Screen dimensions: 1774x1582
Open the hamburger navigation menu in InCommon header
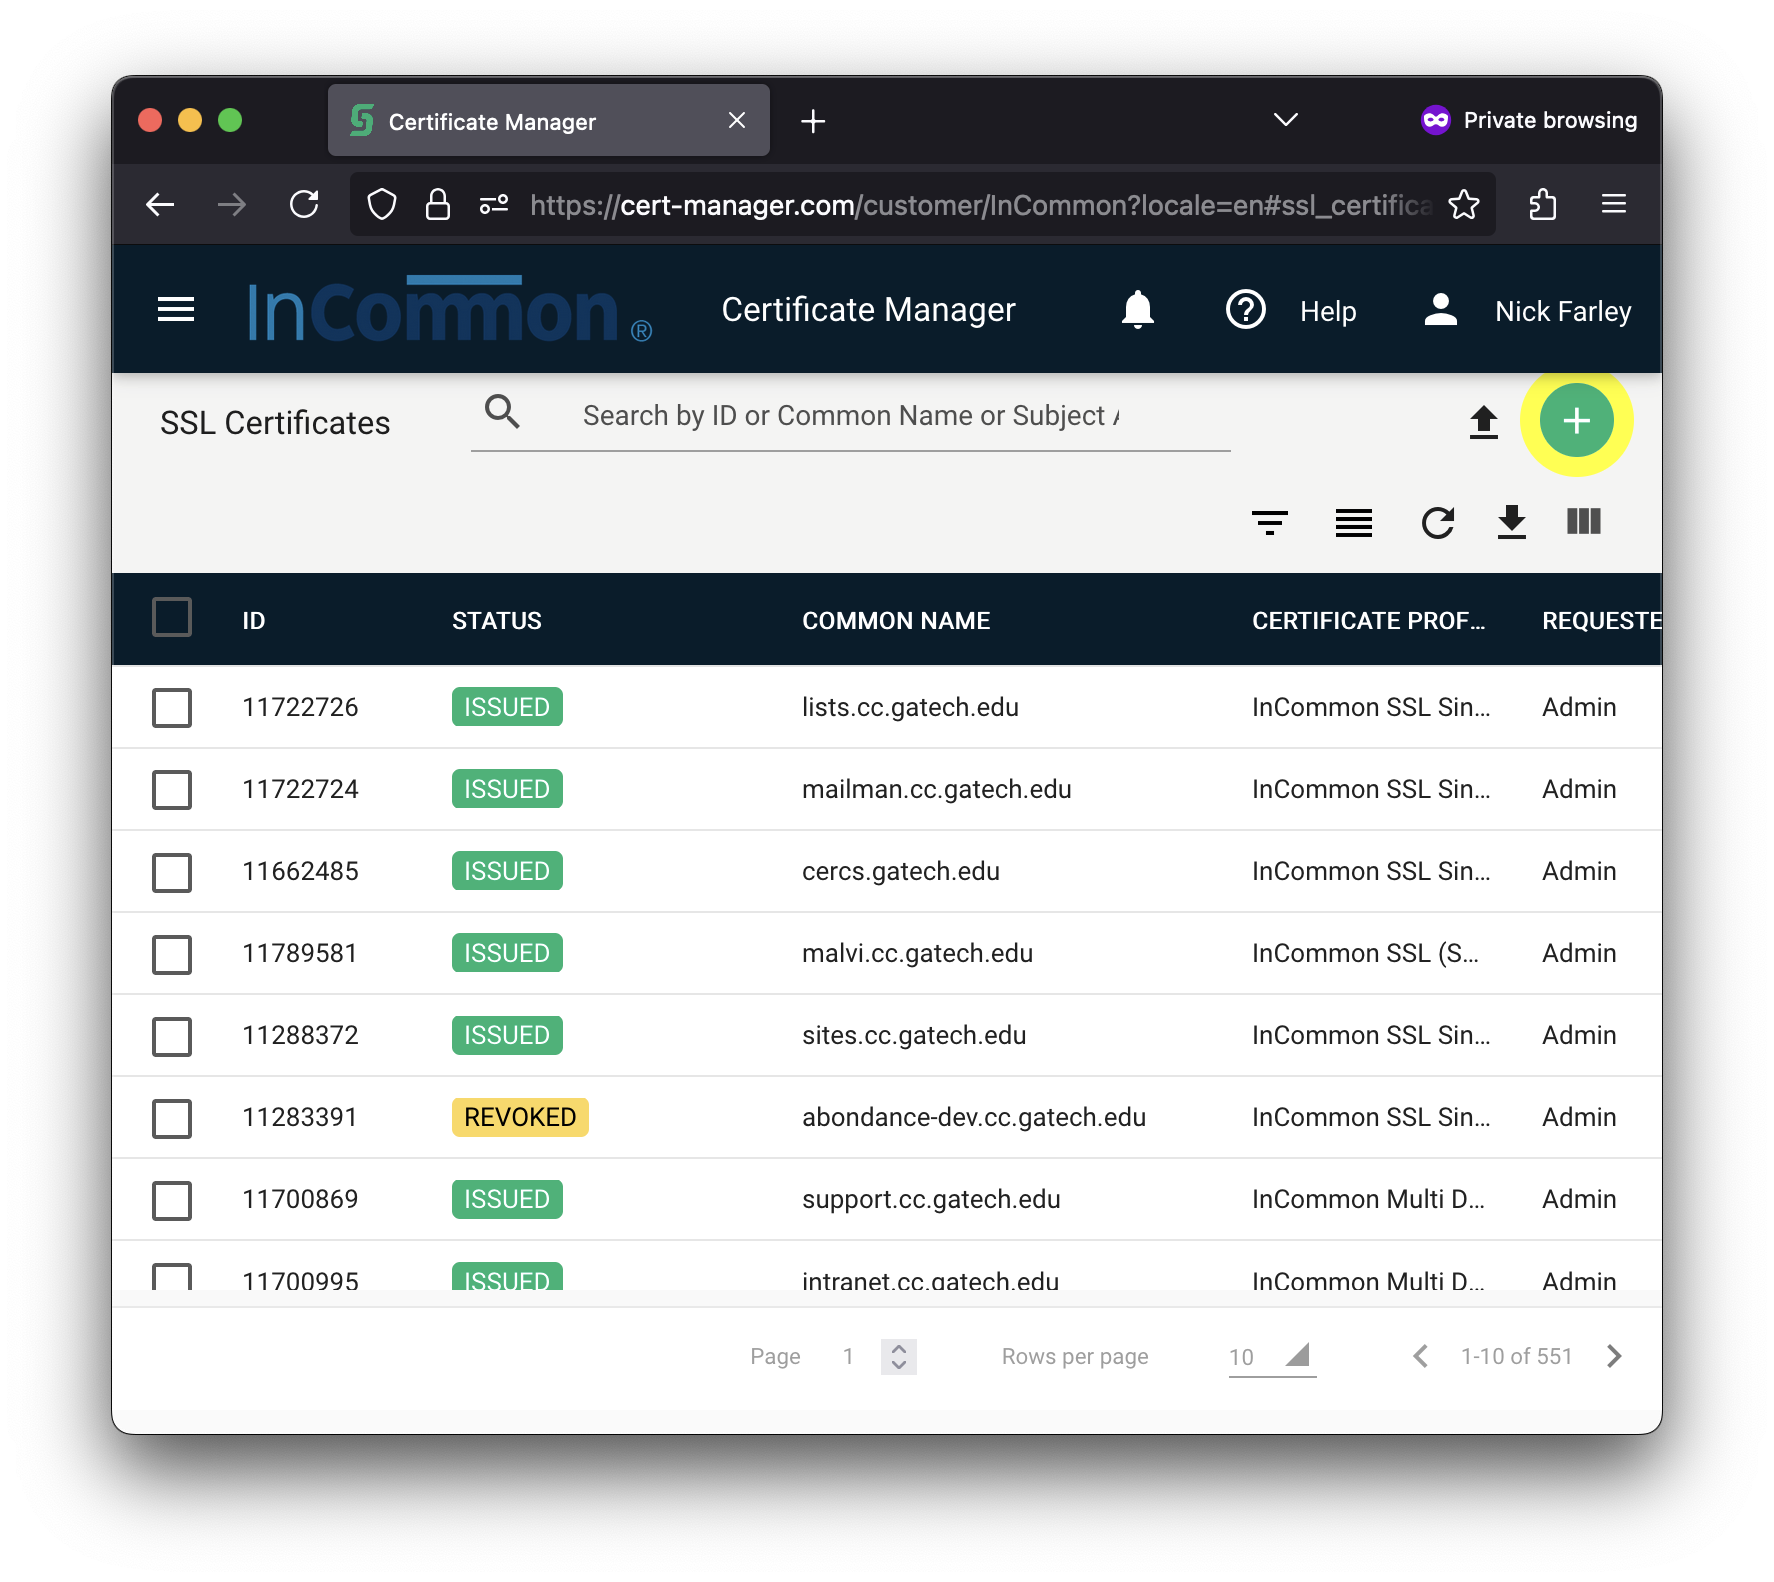[176, 310]
